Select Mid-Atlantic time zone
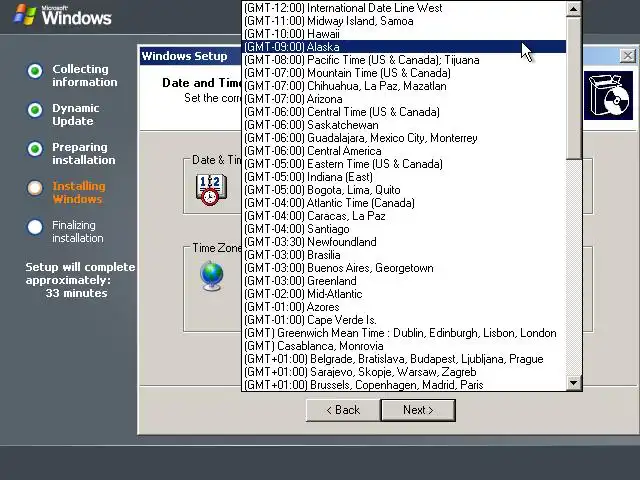 click(x=404, y=294)
